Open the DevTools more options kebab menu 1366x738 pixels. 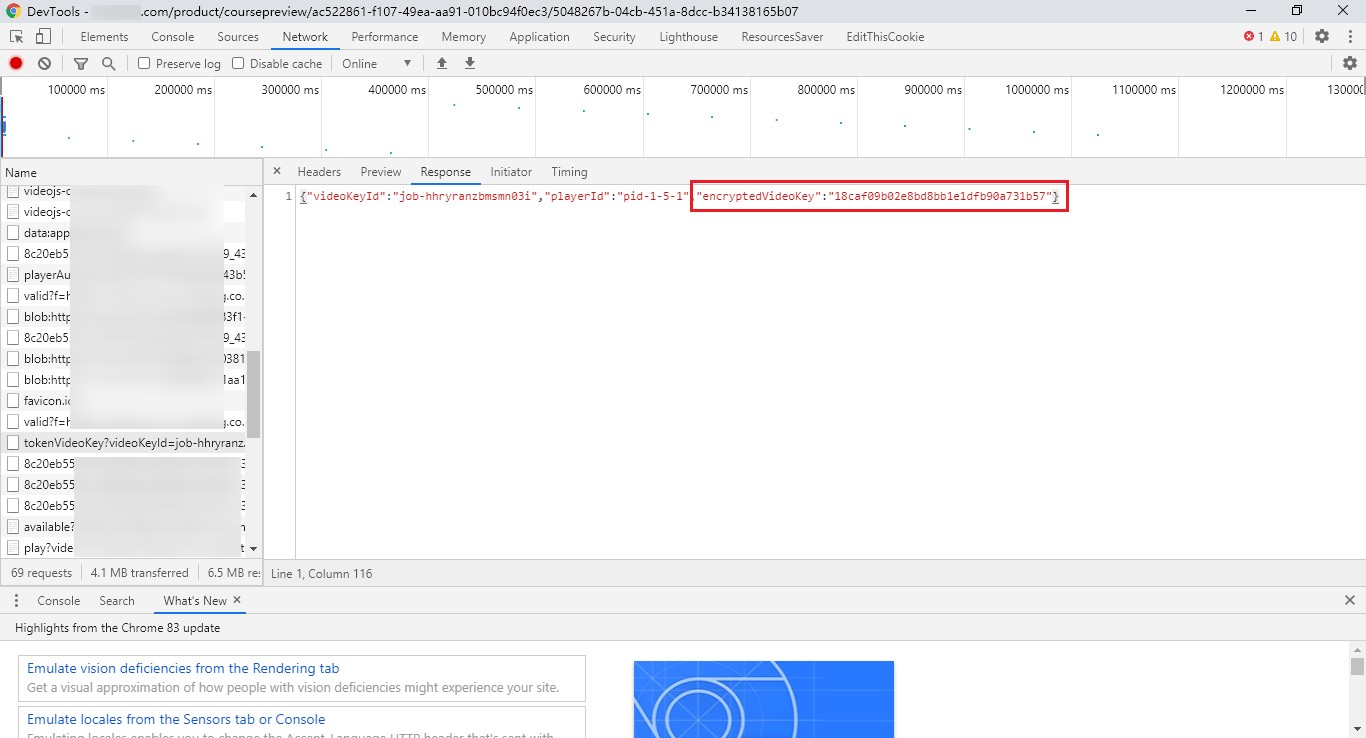click(x=1349, y=36)
